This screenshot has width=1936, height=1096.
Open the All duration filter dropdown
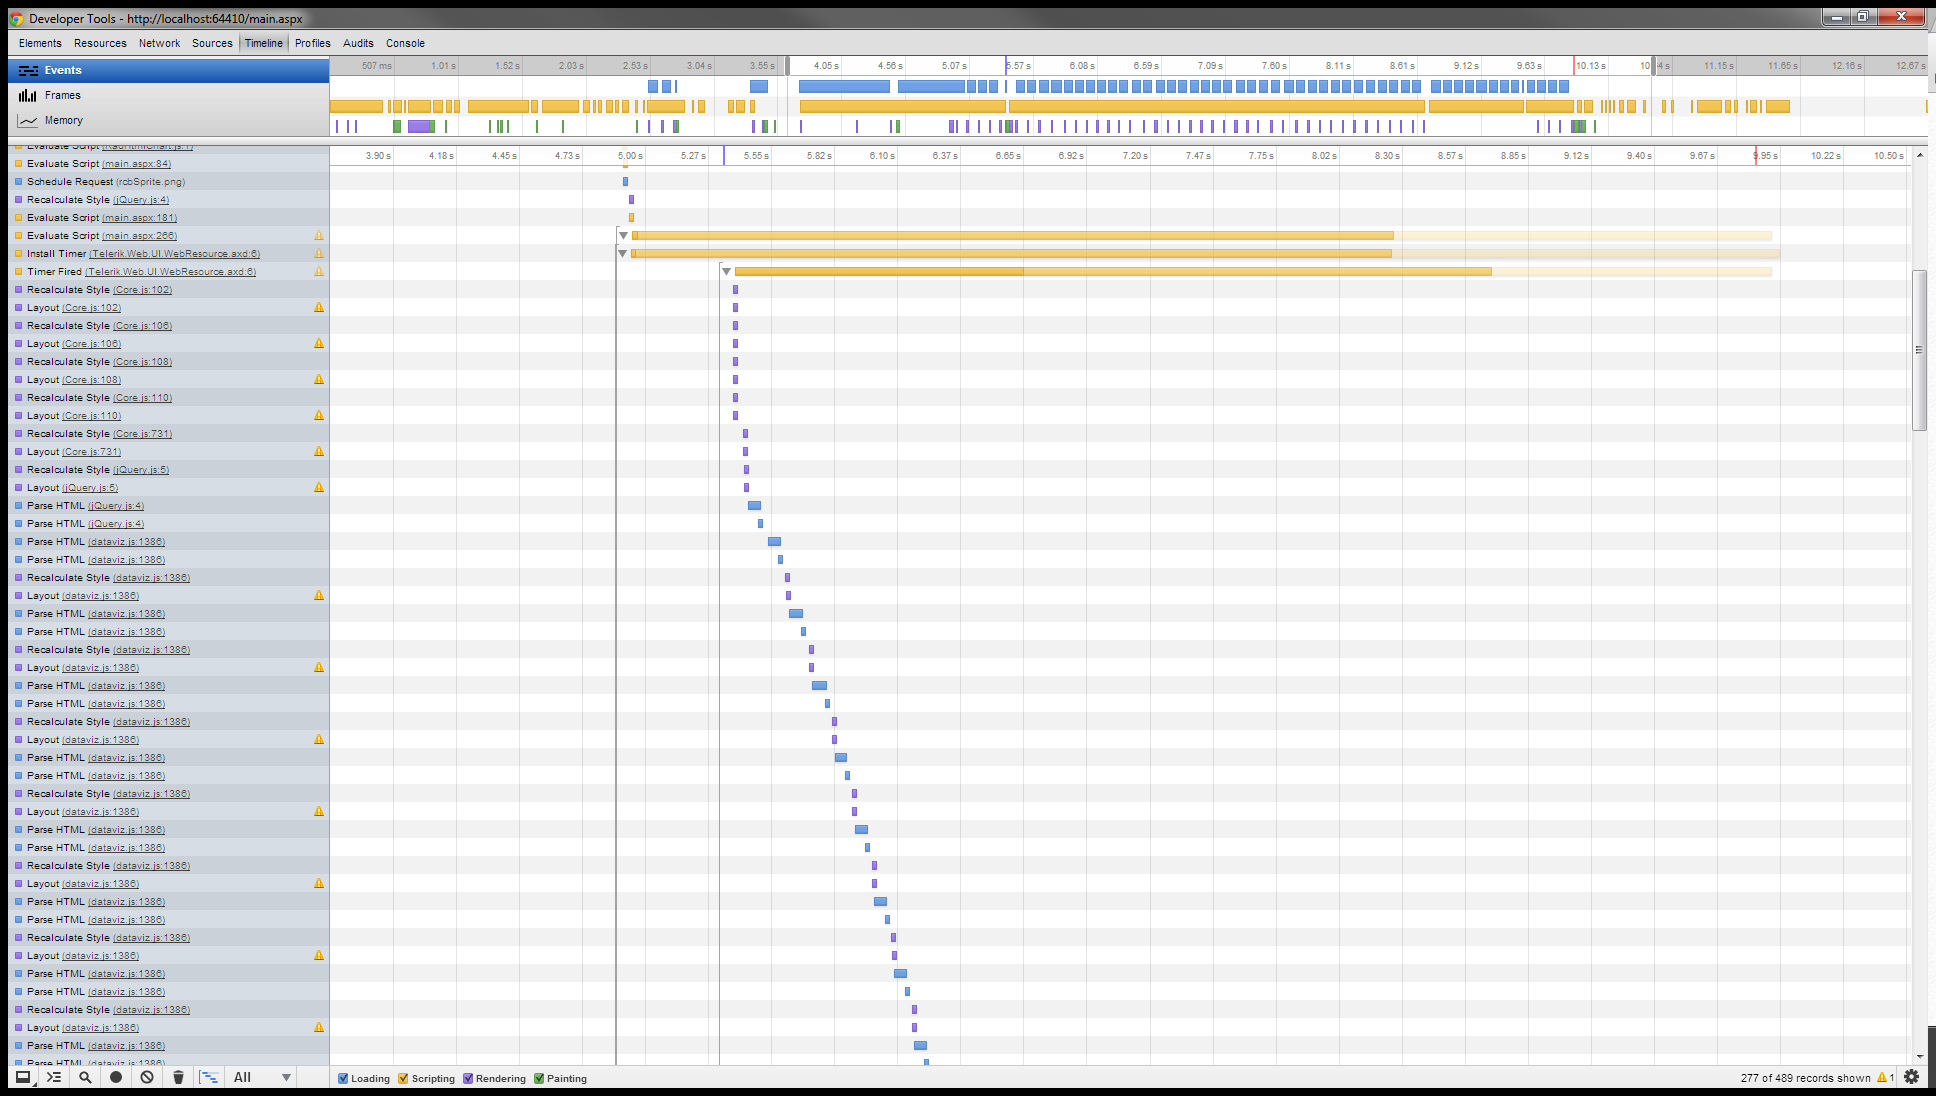[262, 1077]
